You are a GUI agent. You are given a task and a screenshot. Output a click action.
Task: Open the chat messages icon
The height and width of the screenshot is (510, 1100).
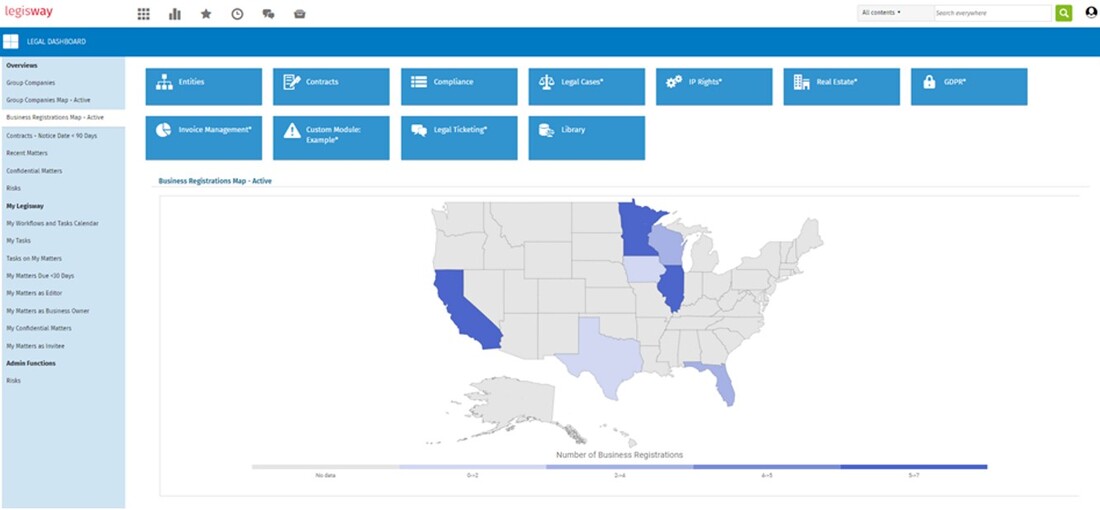click(268, 14)
